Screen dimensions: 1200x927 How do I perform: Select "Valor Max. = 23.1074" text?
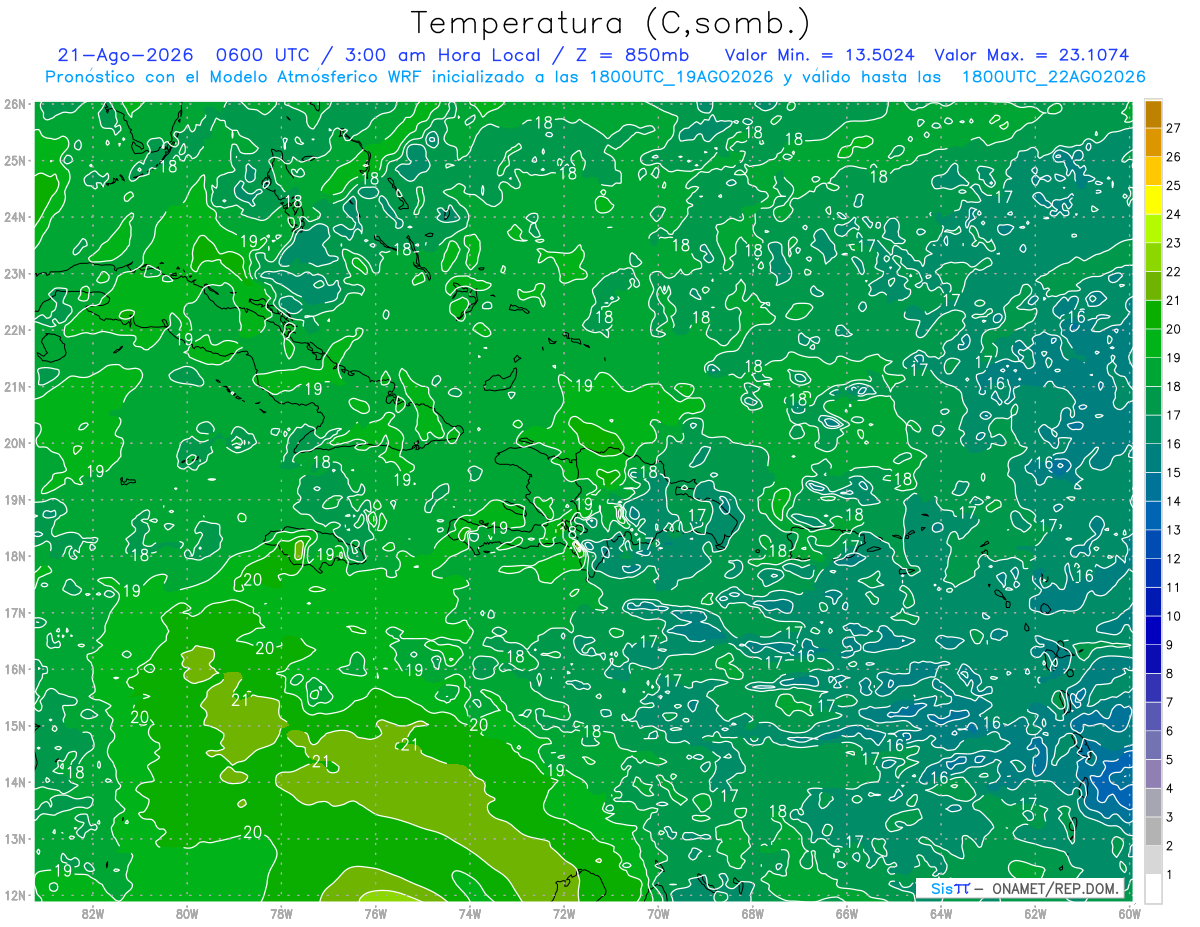coord(1031,55)
